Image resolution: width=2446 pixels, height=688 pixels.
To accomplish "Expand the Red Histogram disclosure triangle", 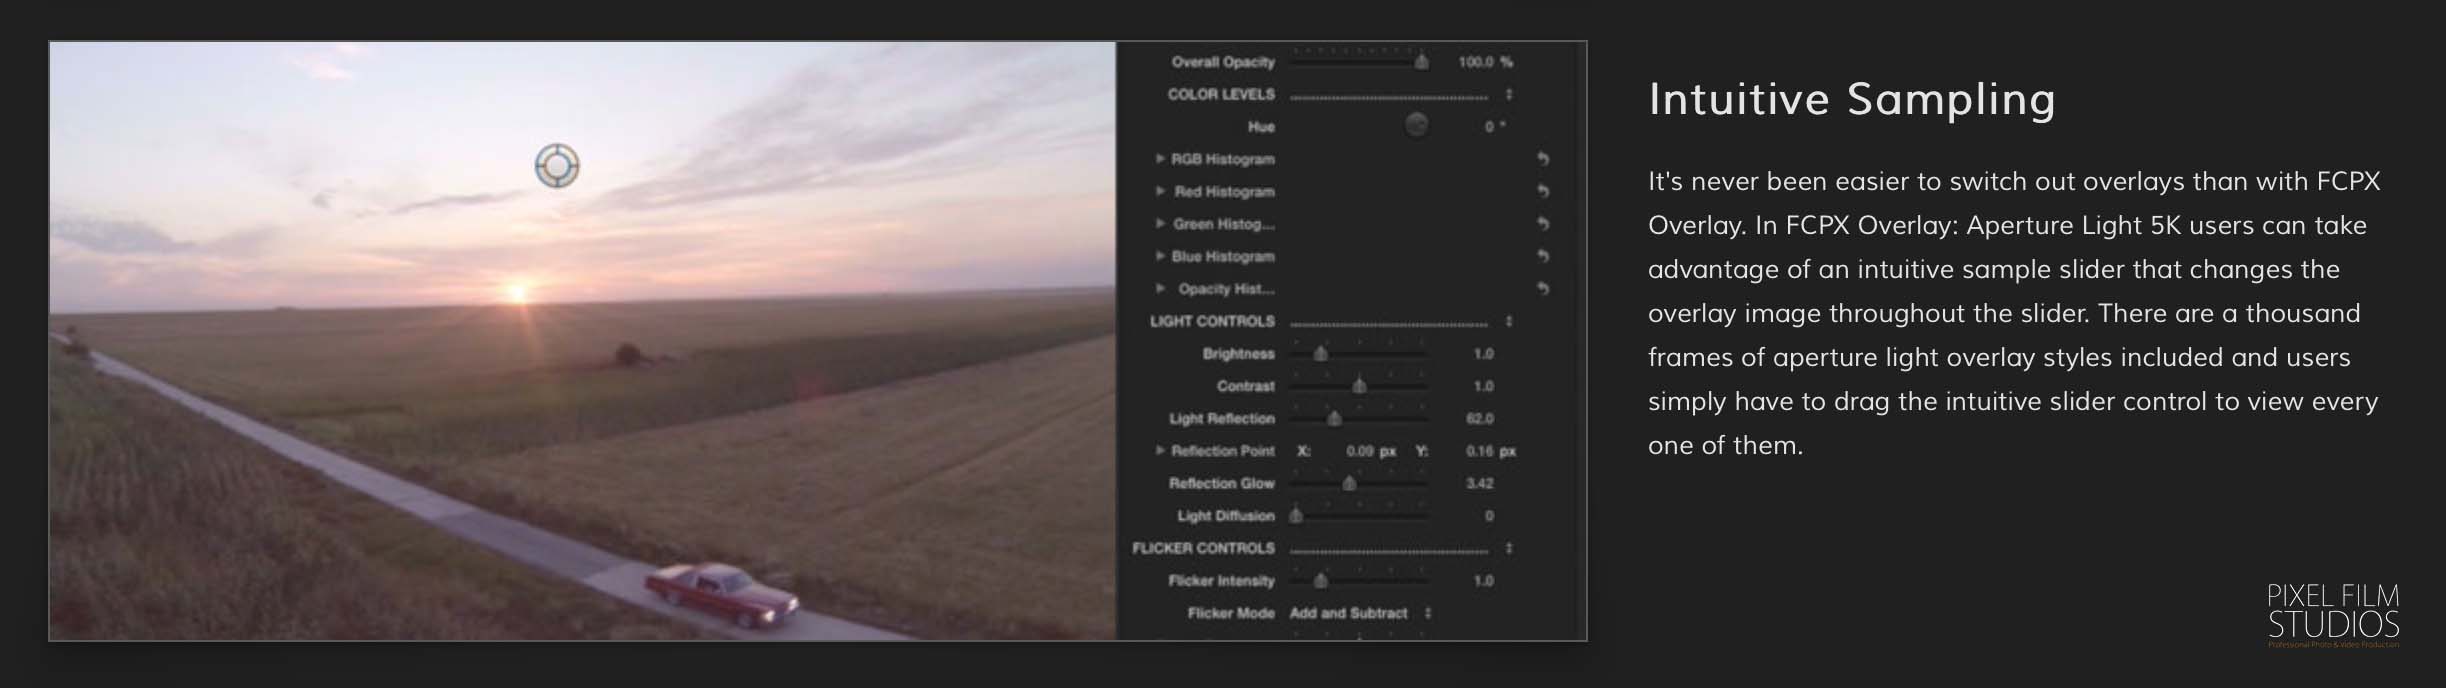I will 1160,191.
